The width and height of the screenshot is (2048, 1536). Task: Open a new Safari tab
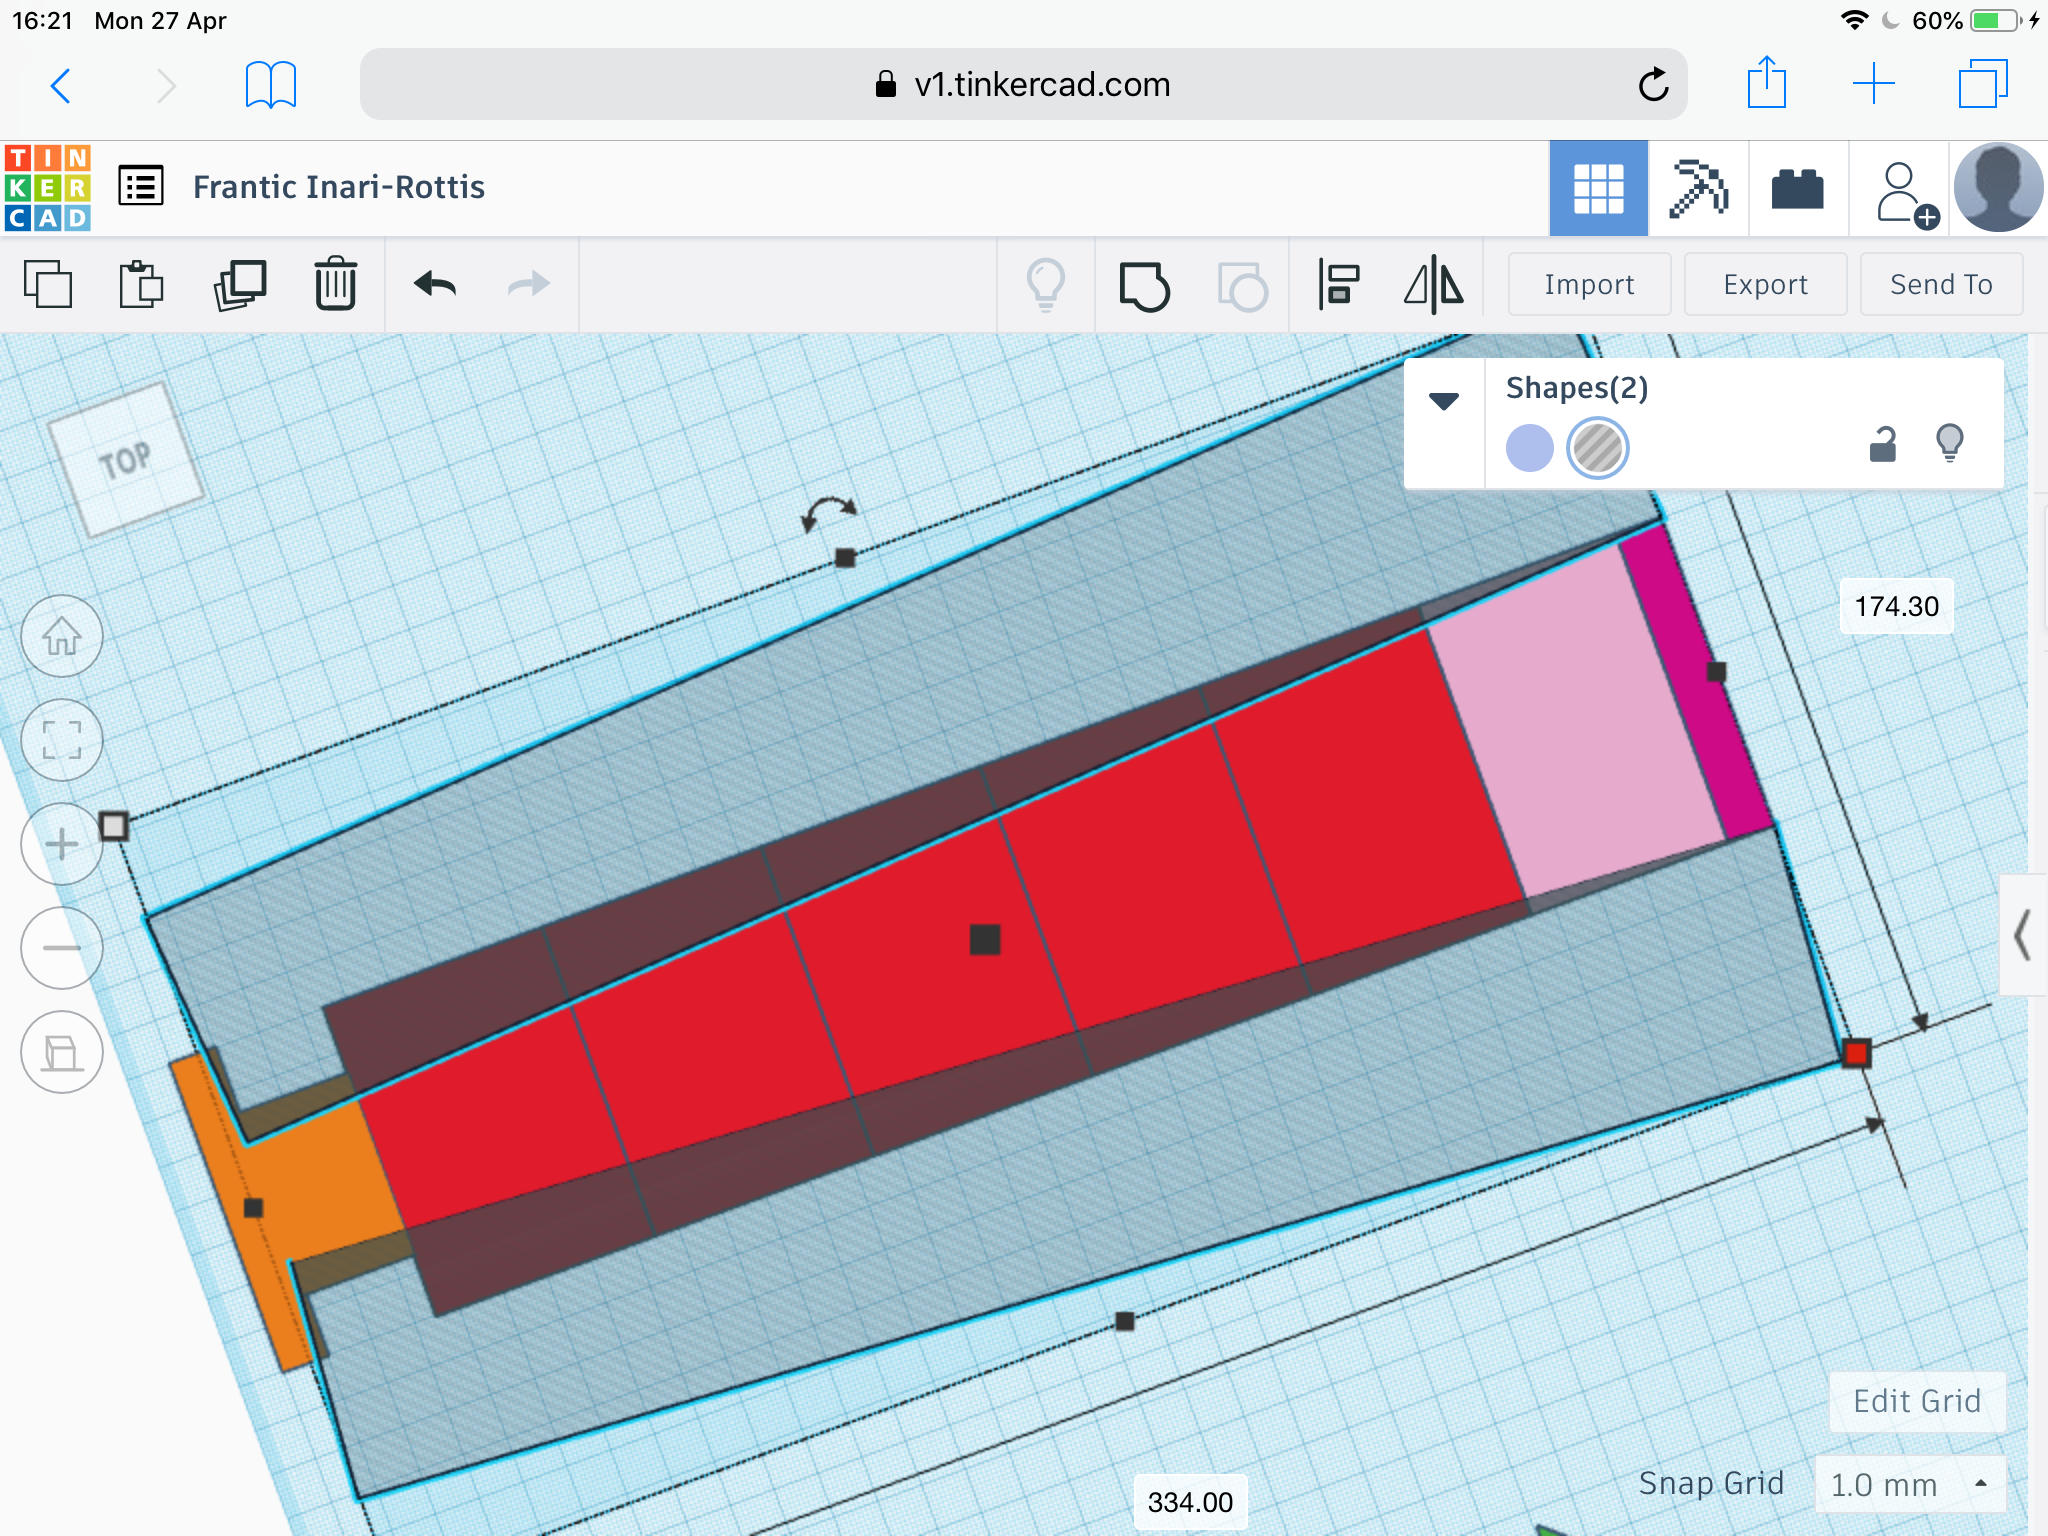(x=1873, y=84)
